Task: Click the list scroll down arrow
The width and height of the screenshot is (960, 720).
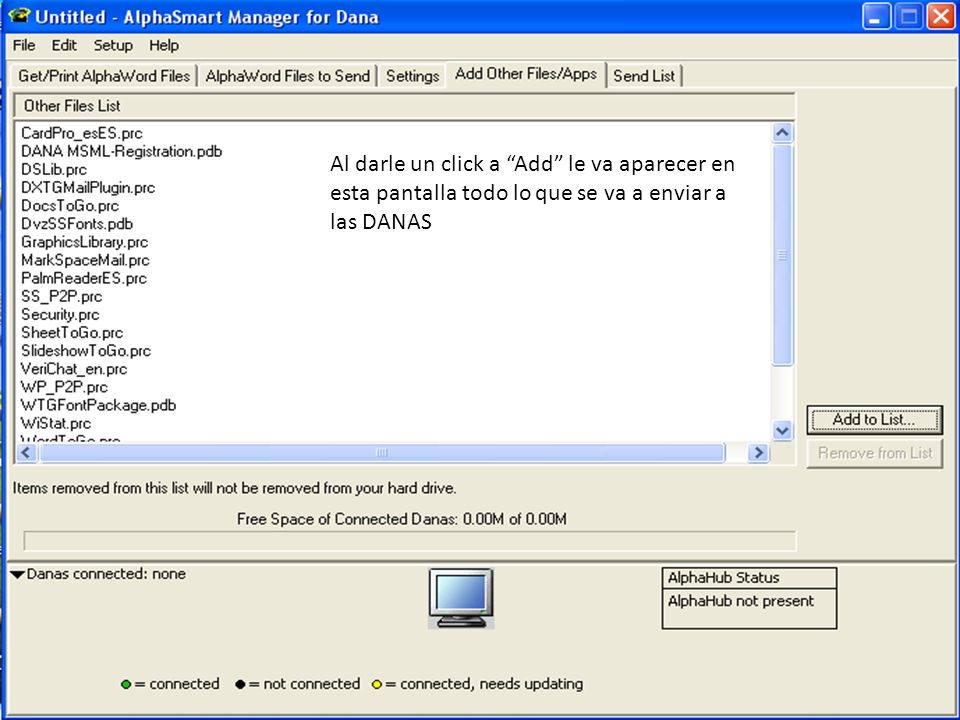Action: [782, 430]
